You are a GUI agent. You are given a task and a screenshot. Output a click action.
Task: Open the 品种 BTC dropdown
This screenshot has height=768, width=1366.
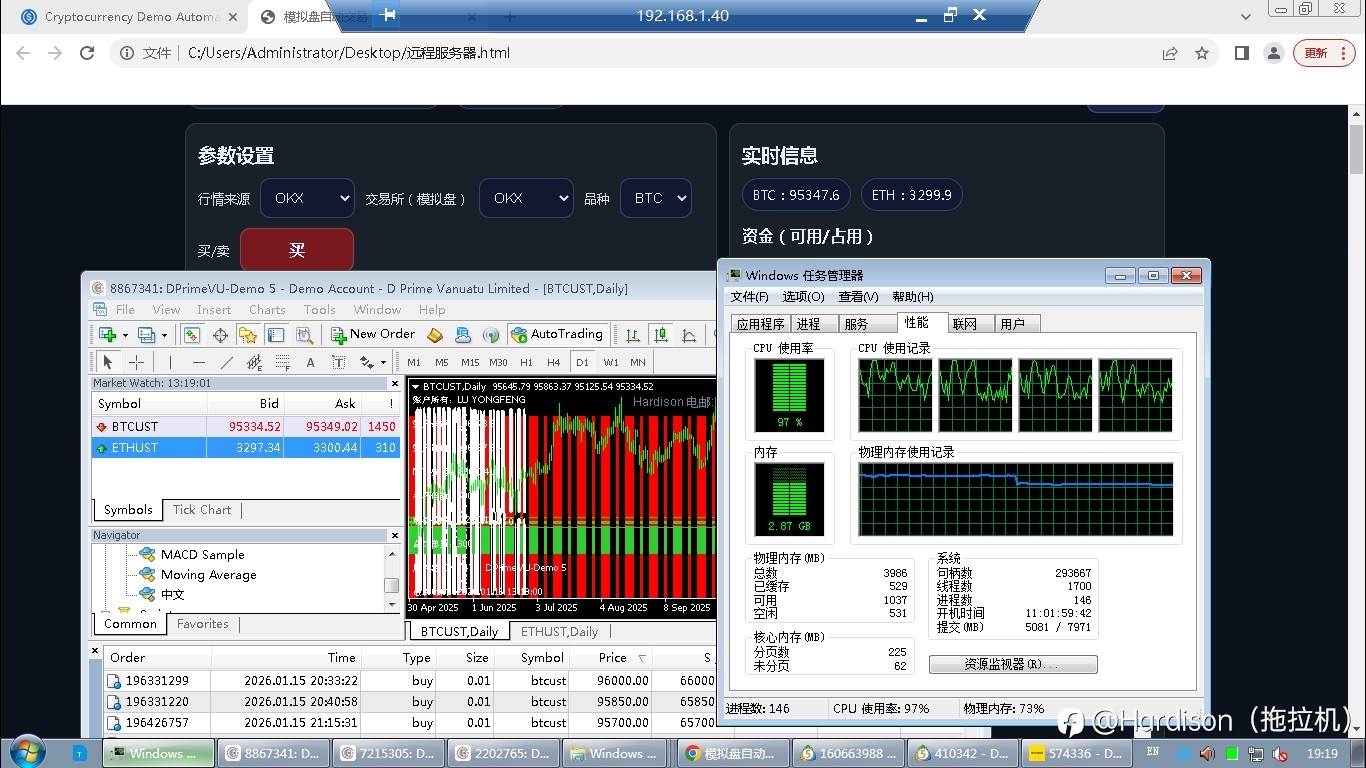[655, 198]
